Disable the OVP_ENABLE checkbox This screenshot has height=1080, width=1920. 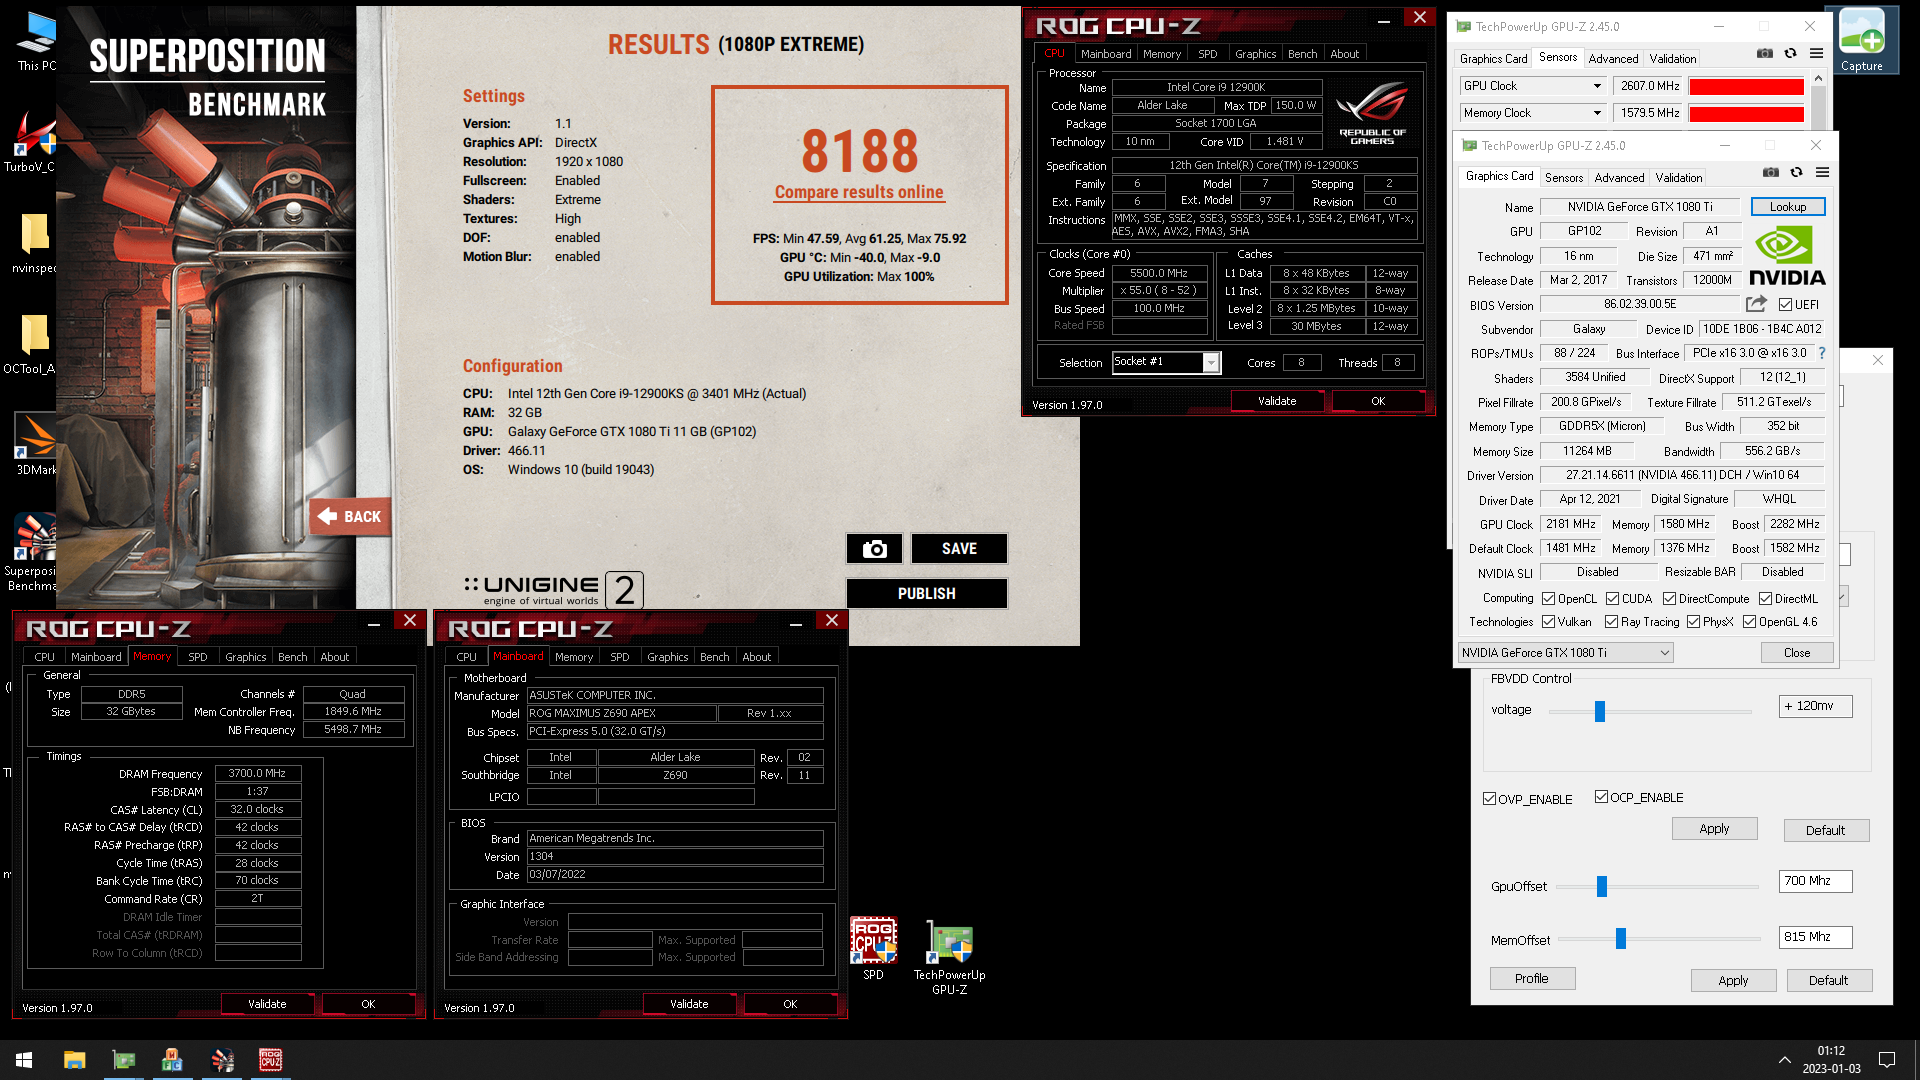1490,799
